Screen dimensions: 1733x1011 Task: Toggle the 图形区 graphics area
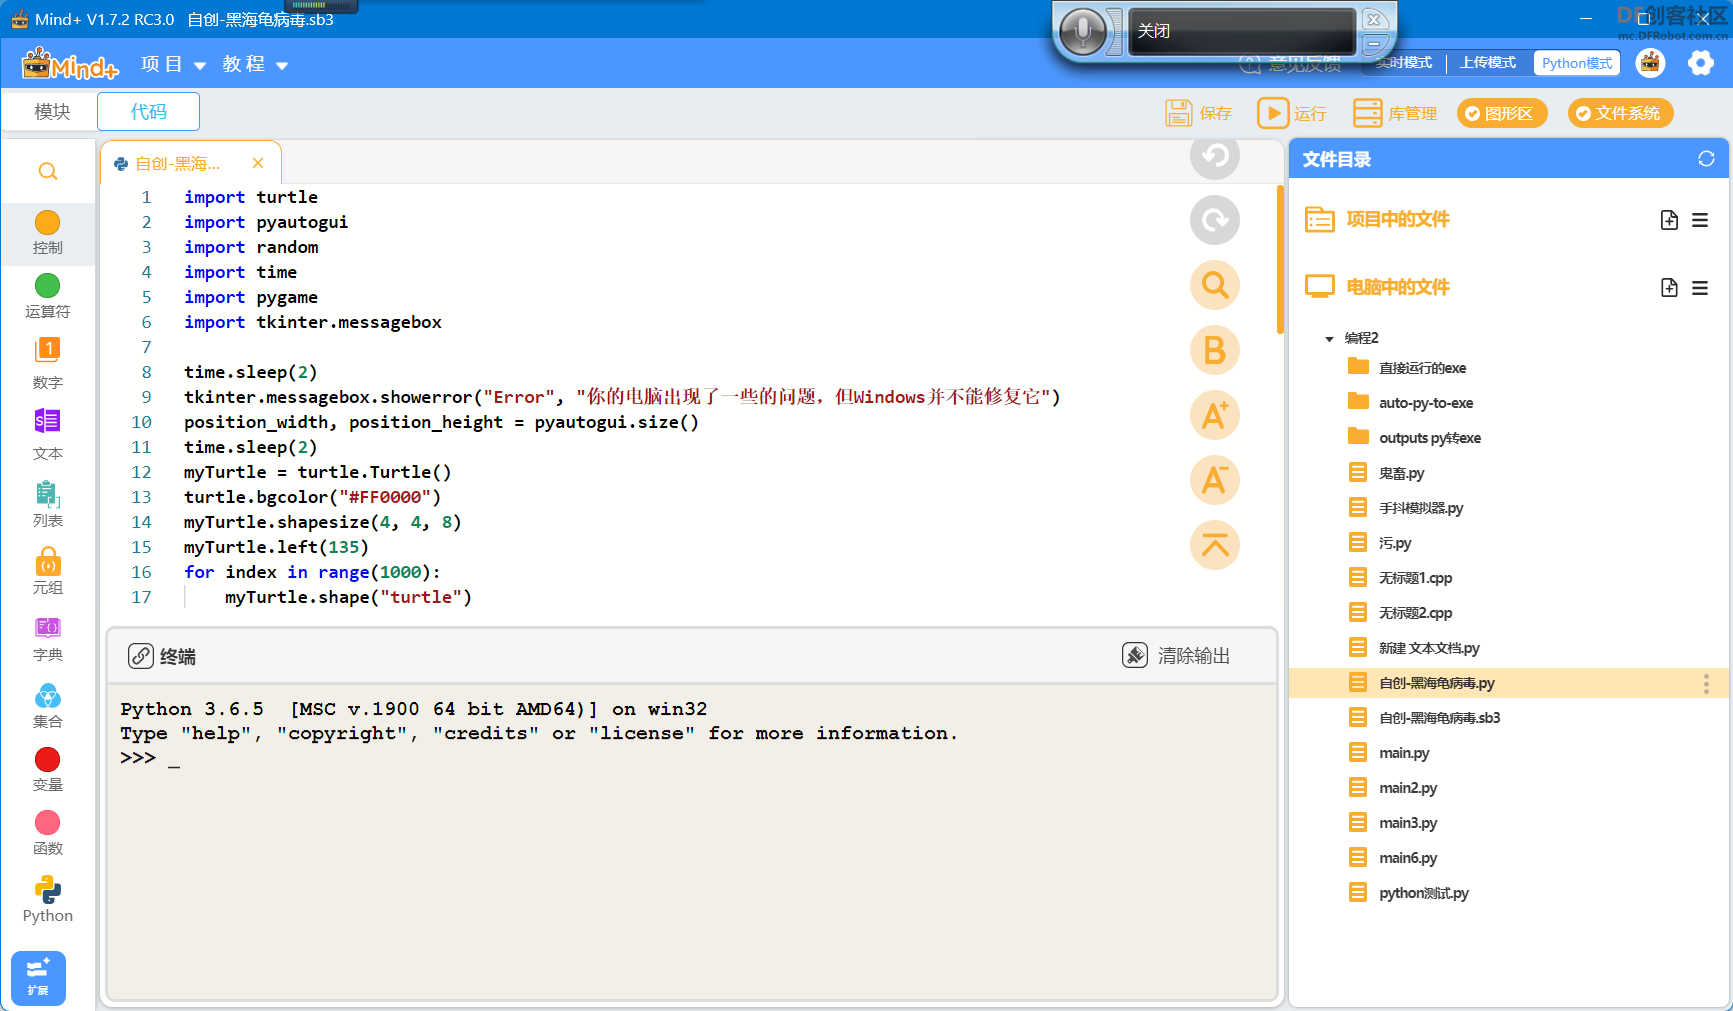1502,113
